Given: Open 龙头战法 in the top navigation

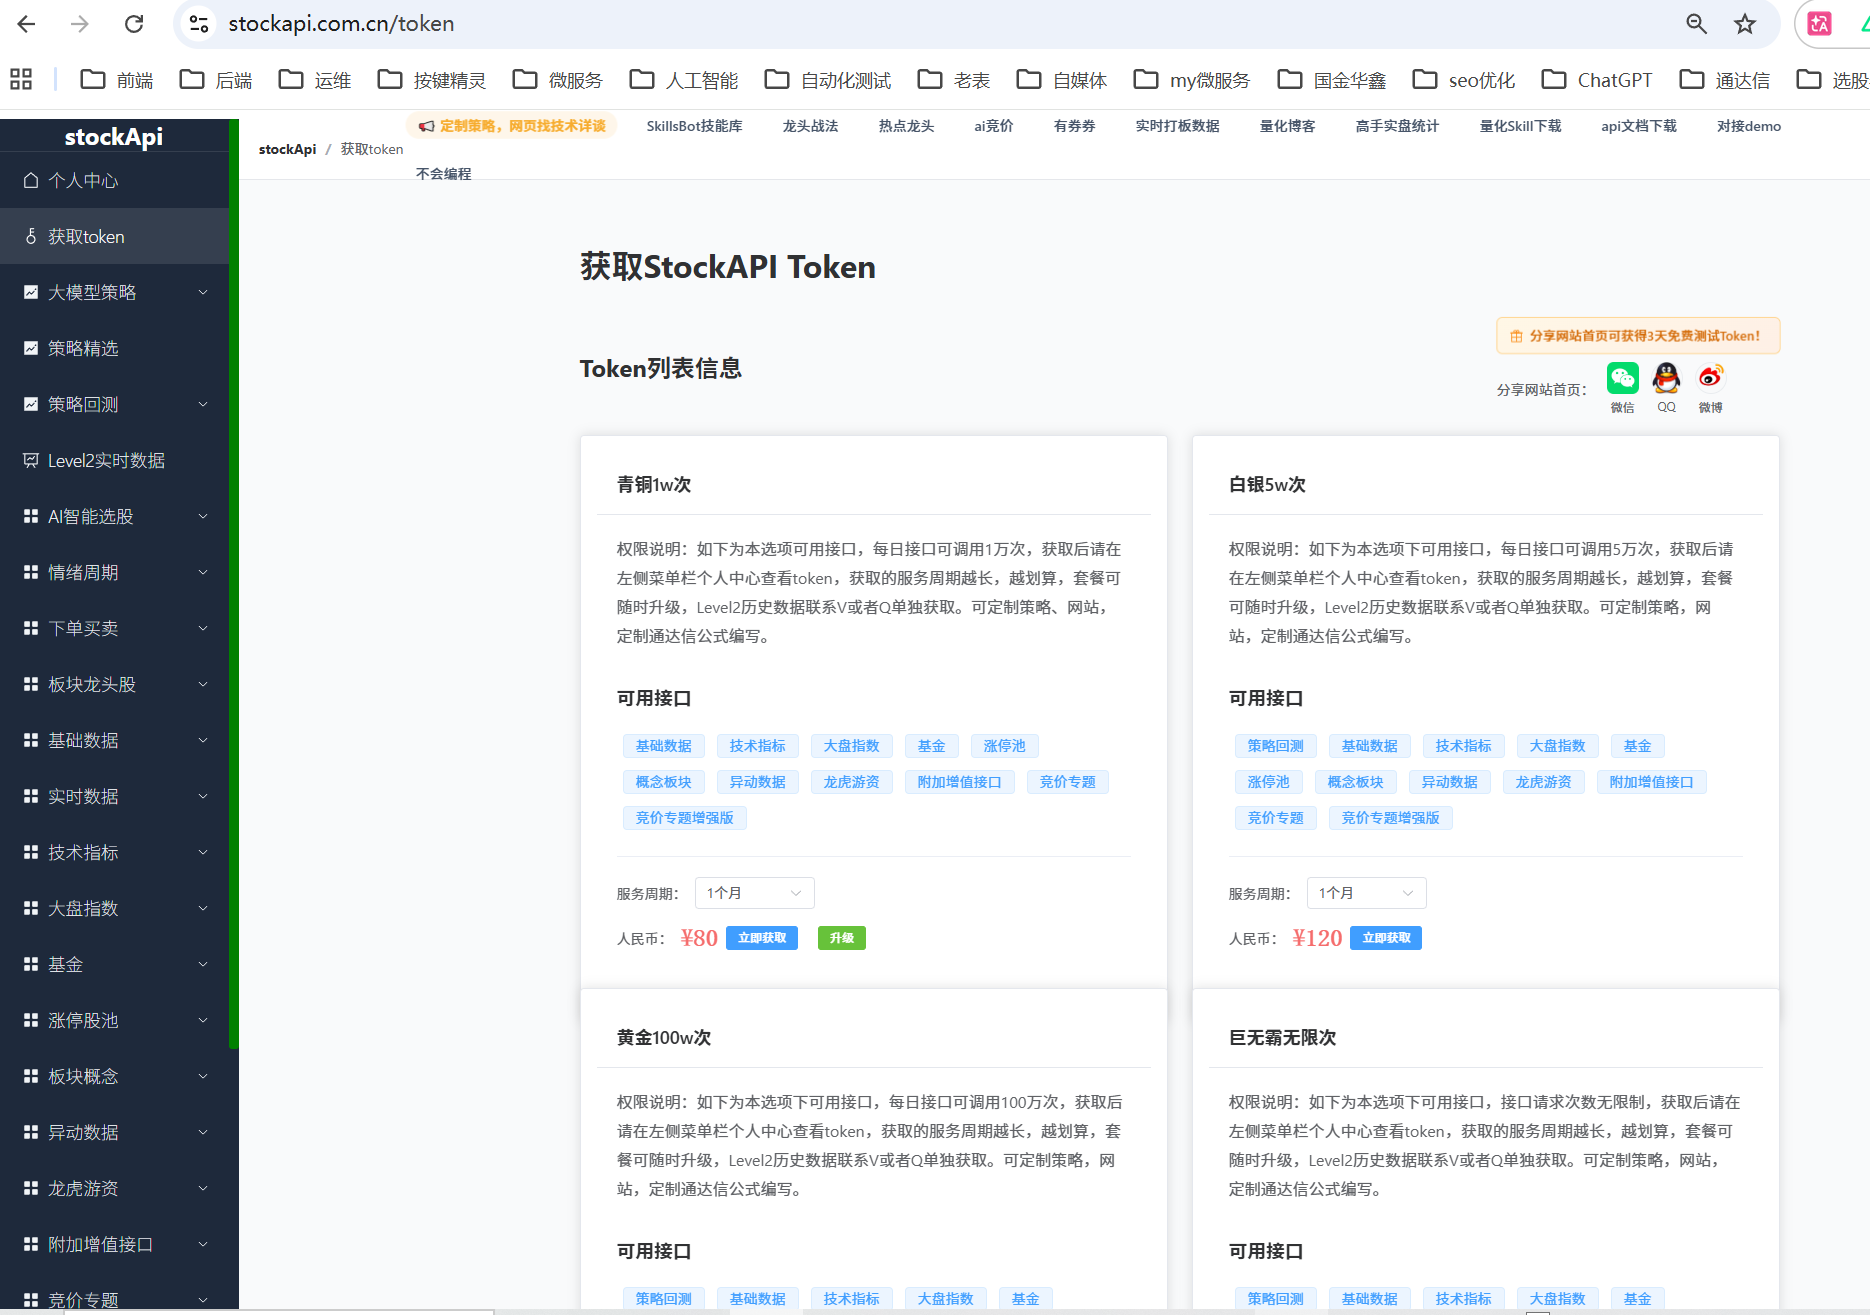Looking at the screenshot, I should 810,126.
